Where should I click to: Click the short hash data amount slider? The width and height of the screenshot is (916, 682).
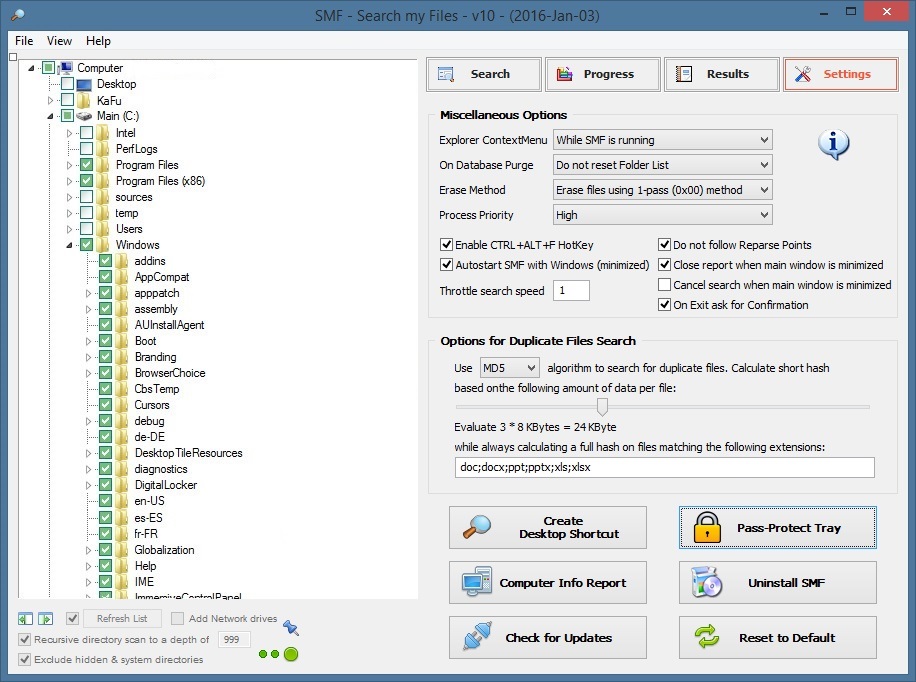(x=602, y=406)
